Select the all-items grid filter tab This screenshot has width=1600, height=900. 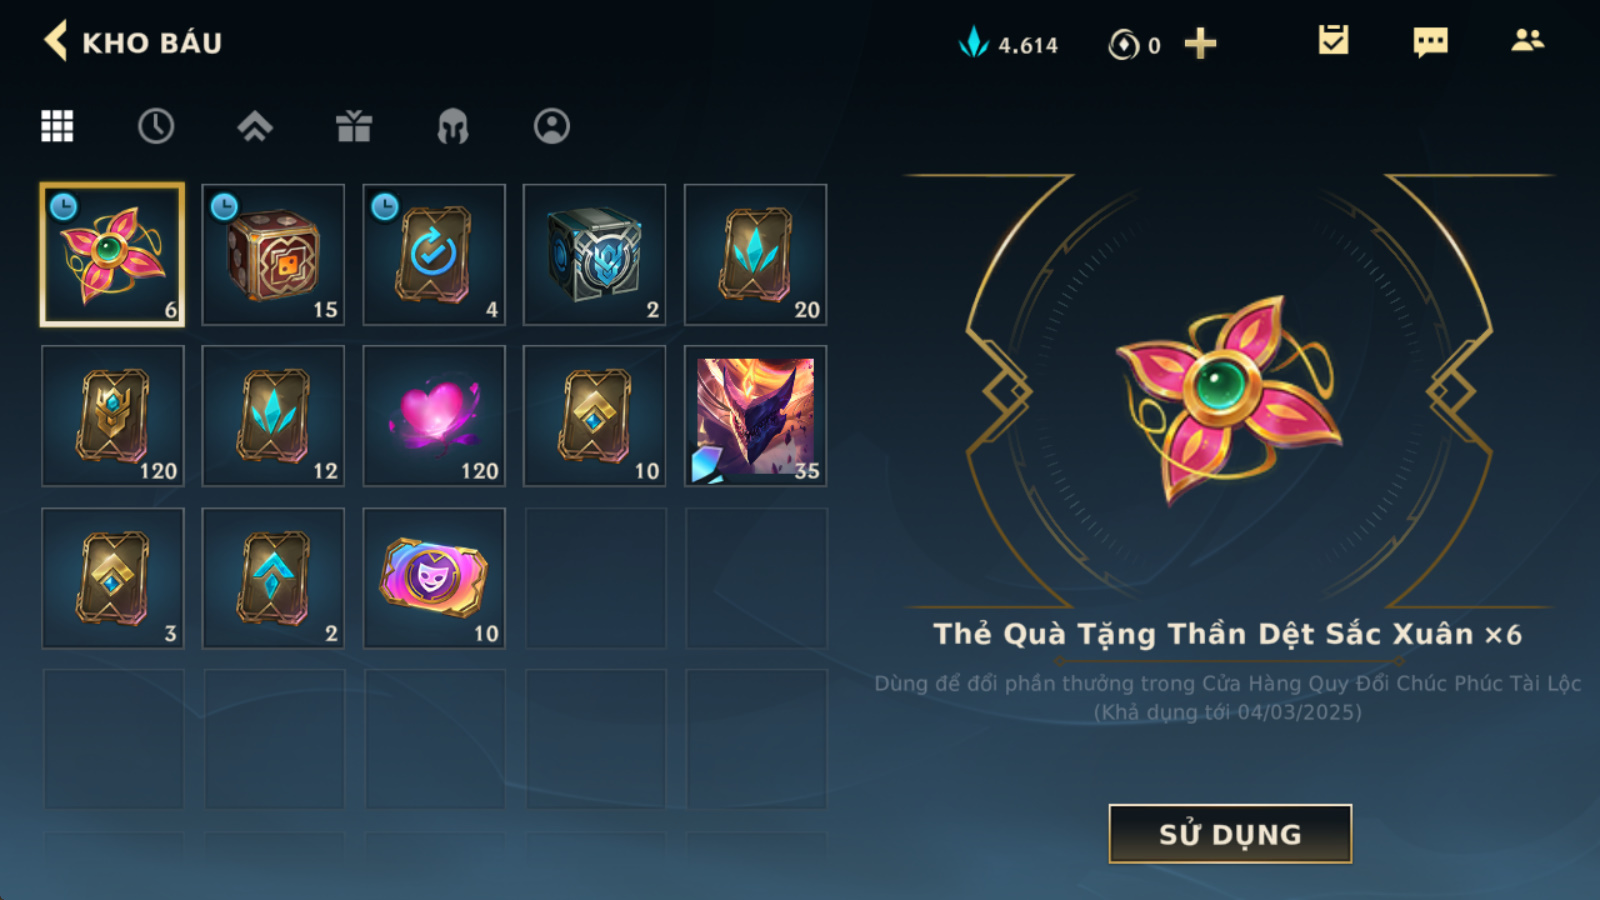coord(57,126)
